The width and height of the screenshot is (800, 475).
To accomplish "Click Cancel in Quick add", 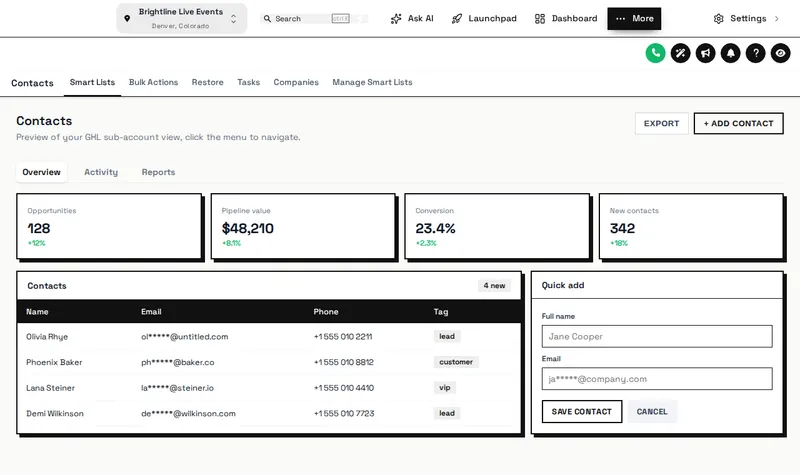I will click(x=652, y=412).
